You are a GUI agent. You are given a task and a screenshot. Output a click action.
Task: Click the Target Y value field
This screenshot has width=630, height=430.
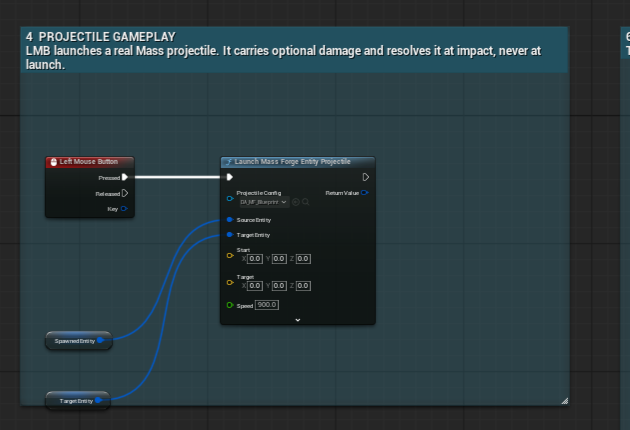(x=279, y=286)
